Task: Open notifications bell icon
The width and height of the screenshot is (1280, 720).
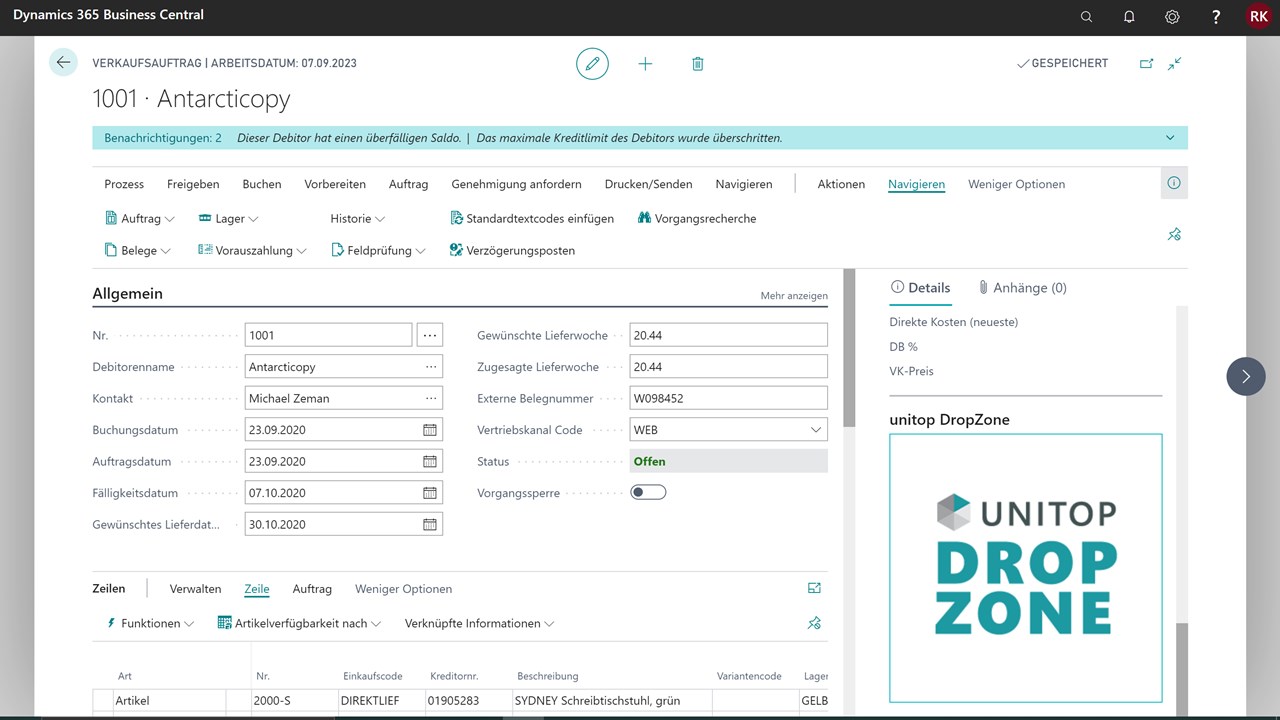Action: [1129, 16]
